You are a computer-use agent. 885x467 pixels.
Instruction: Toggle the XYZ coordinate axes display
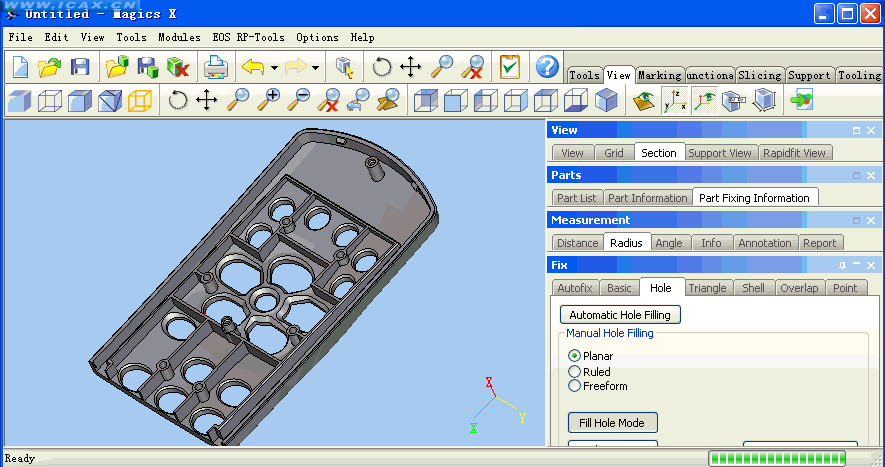[x=675, y=100]
